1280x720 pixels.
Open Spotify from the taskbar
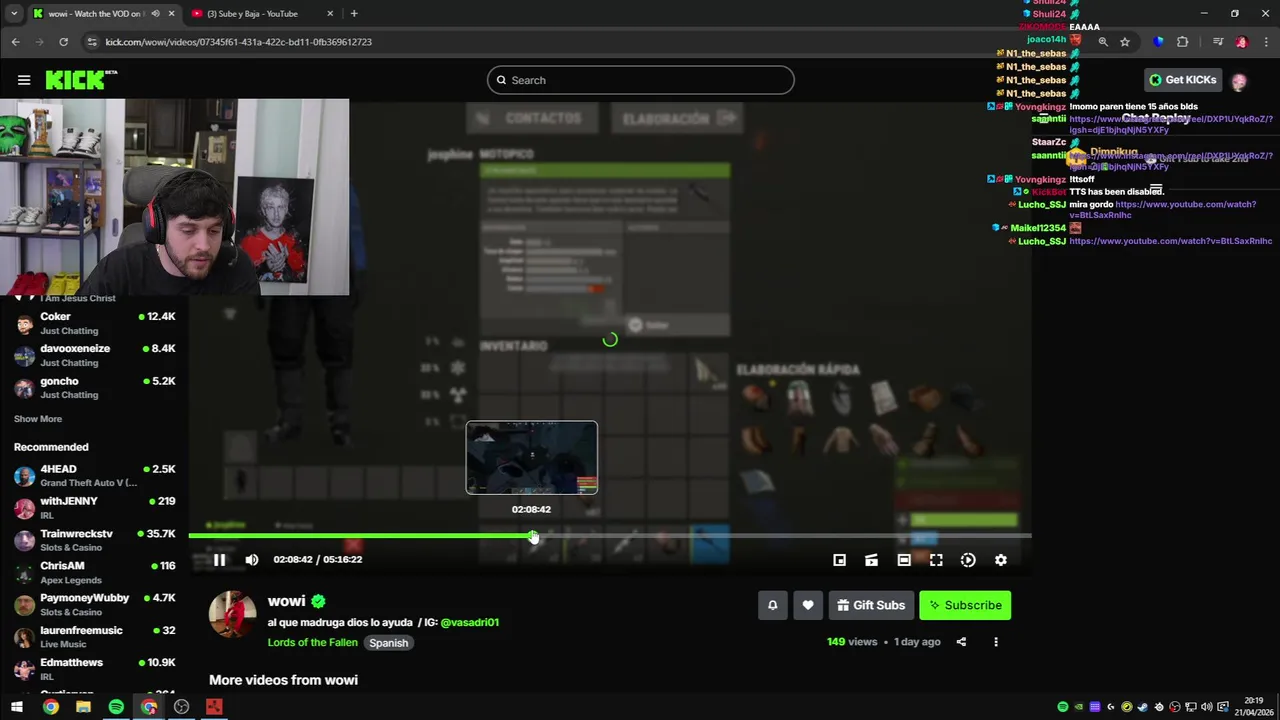pos(116,707)
